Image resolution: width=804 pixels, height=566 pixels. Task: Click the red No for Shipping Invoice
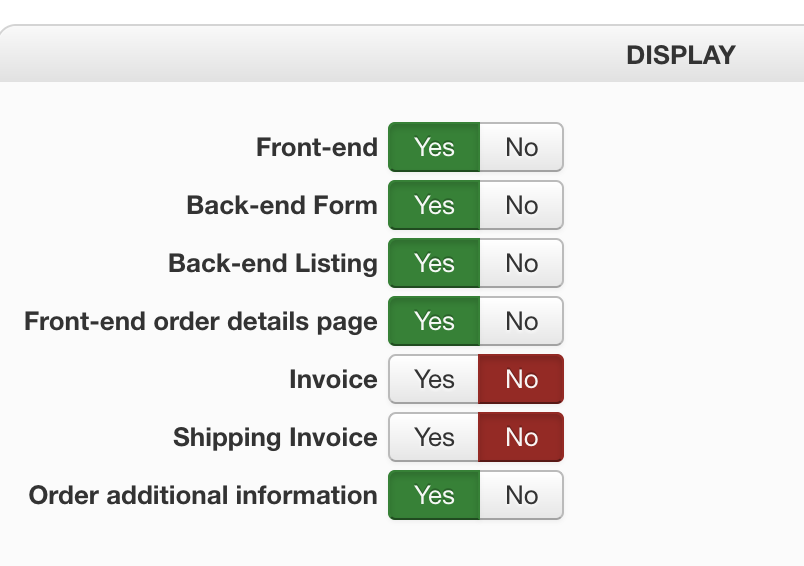click(521, 437)
